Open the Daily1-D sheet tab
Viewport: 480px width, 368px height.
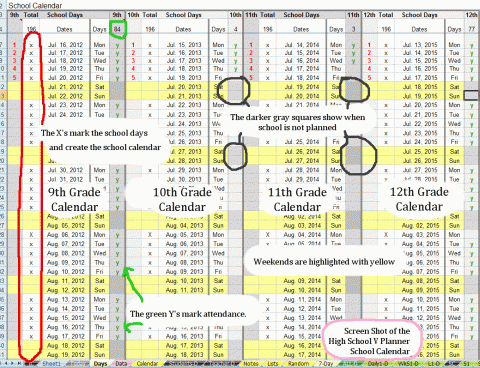click(x=378, y=364)
